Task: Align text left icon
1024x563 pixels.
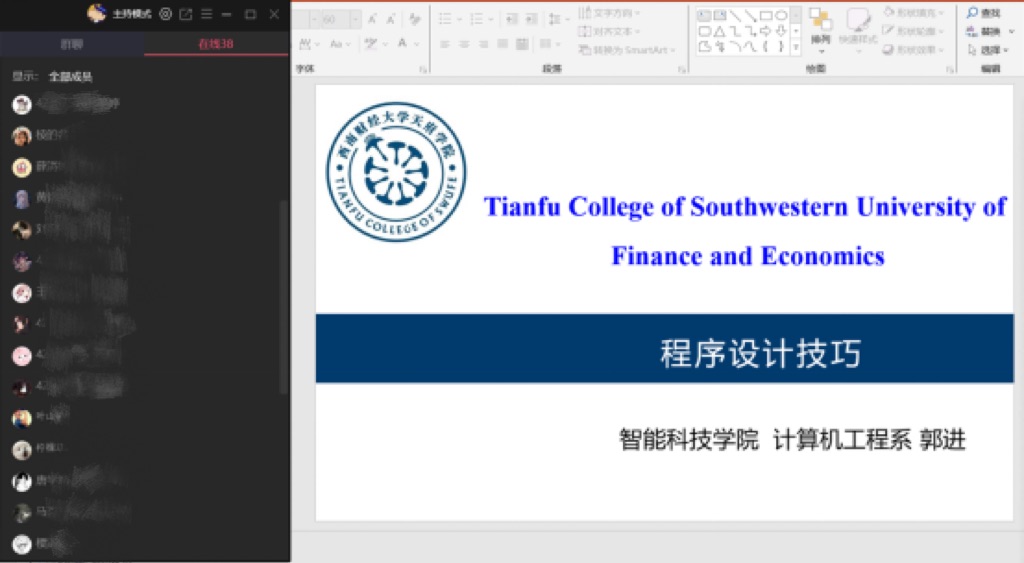Action: pyautogui.click(x=445, y=44)
